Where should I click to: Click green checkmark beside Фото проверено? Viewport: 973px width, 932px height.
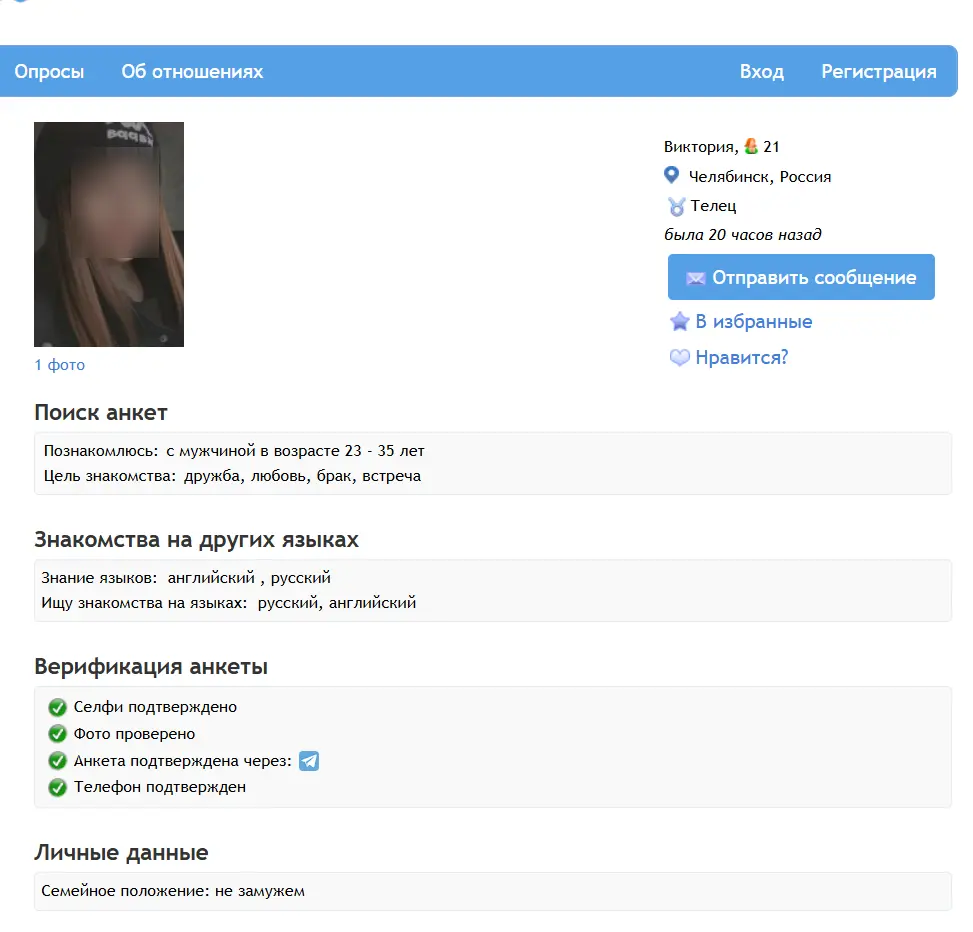coord(57,734)
